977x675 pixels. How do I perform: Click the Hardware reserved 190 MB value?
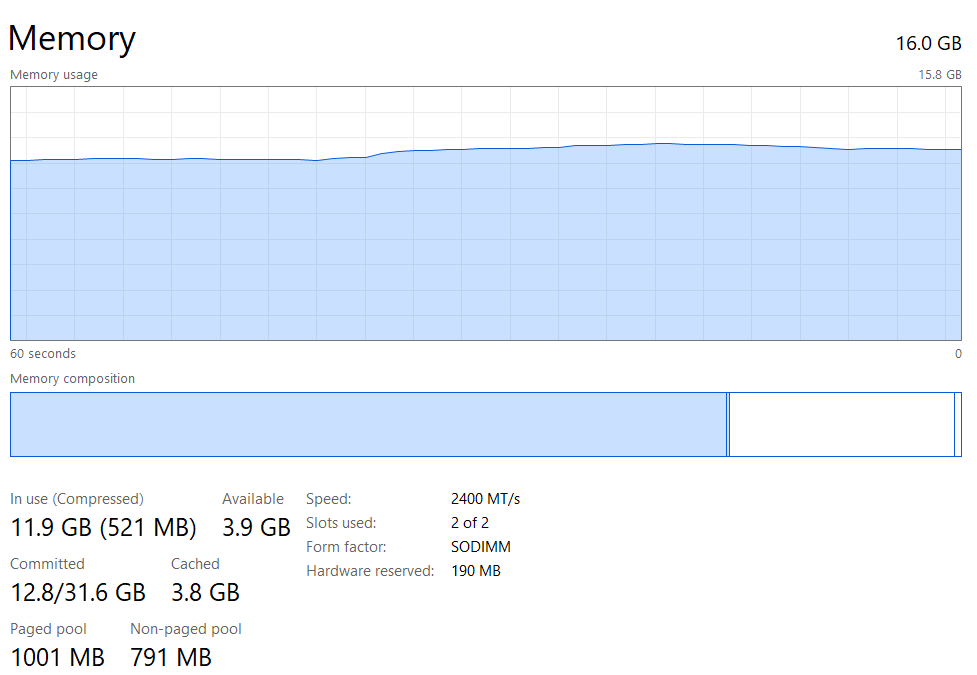point(476,571)
